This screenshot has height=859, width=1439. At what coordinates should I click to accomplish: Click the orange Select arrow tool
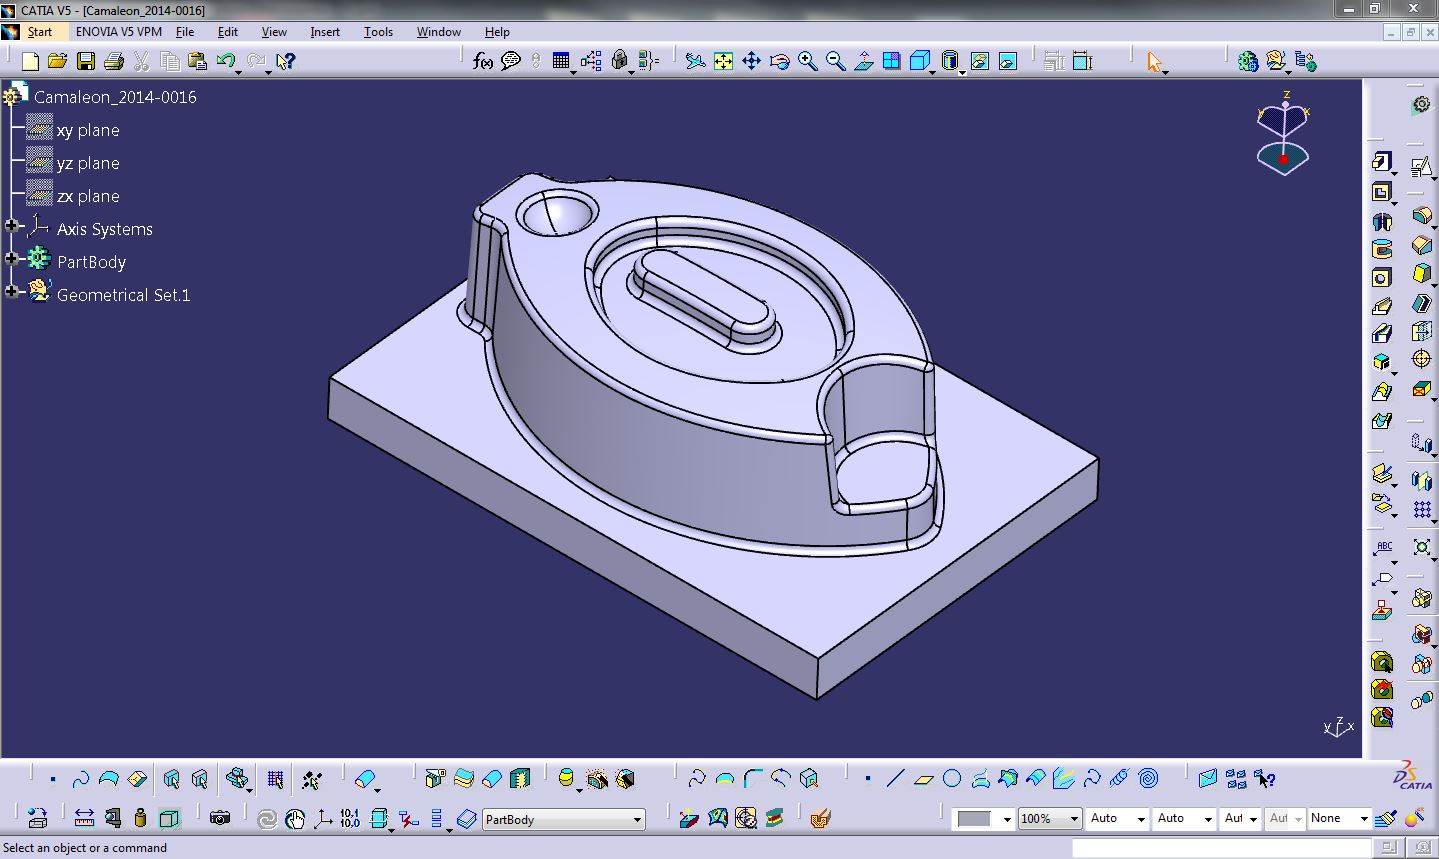click(1155, 61)
